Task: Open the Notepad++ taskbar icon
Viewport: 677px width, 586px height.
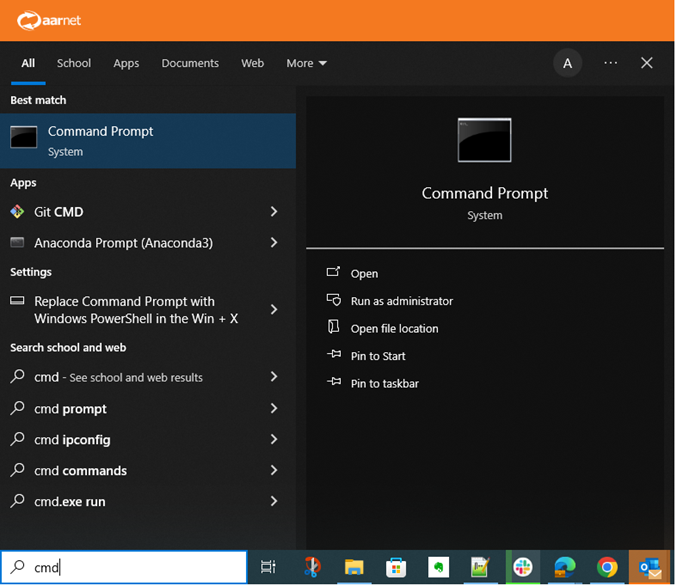Action: (x=480, y=567)
